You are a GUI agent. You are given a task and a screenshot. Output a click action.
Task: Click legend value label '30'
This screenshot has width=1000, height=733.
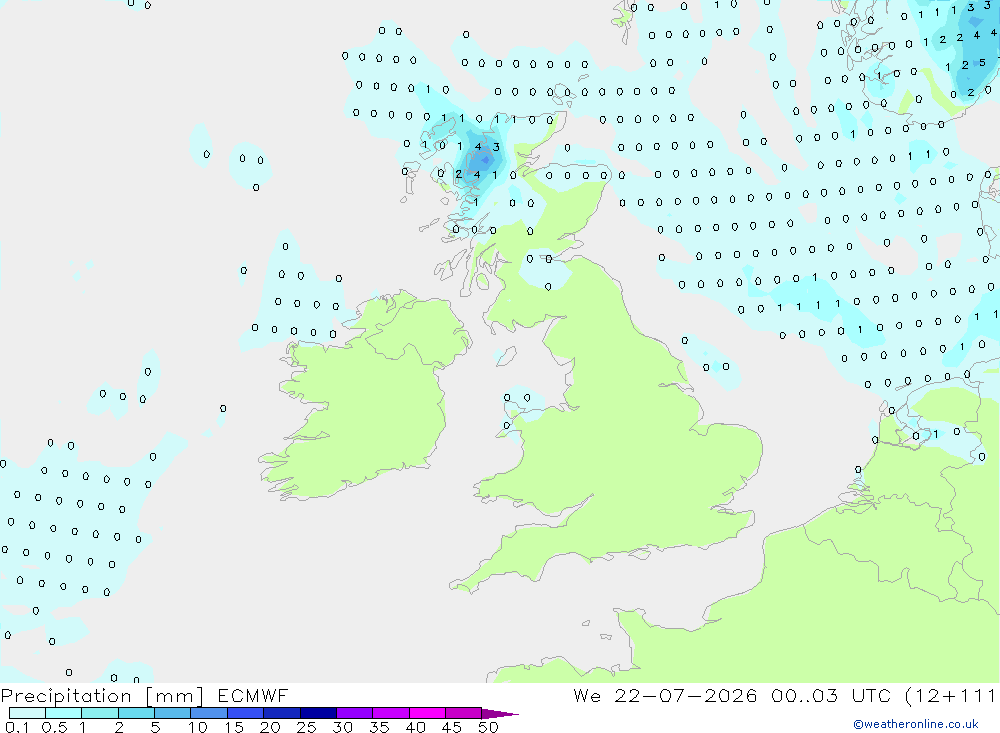tap(342, 727)
